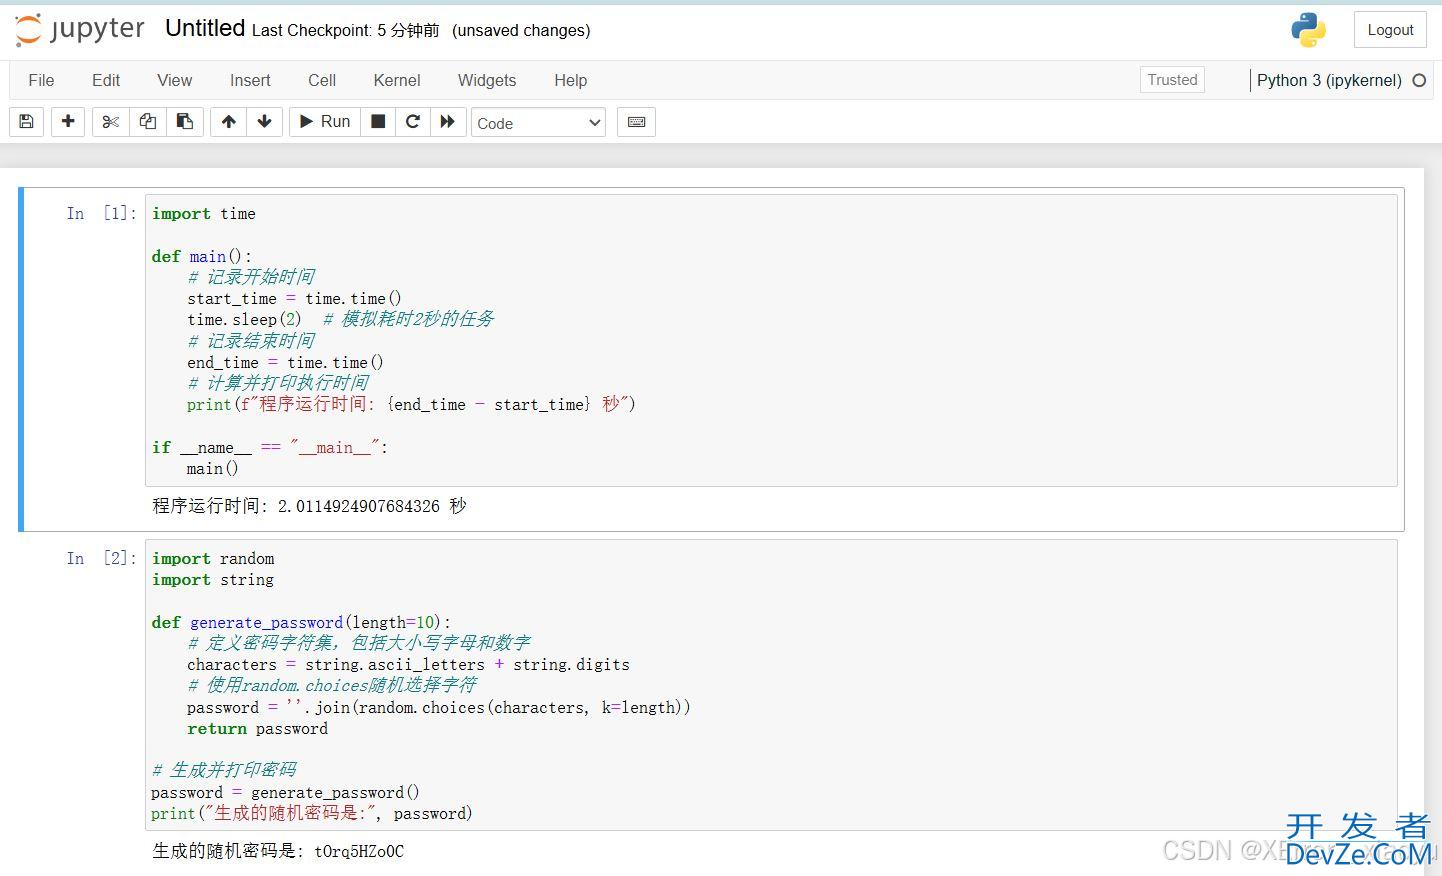Click the '(unsaved changes)' status text
Screen dimensions: 1442x876
pyautogui.click(x=521, y=30)
